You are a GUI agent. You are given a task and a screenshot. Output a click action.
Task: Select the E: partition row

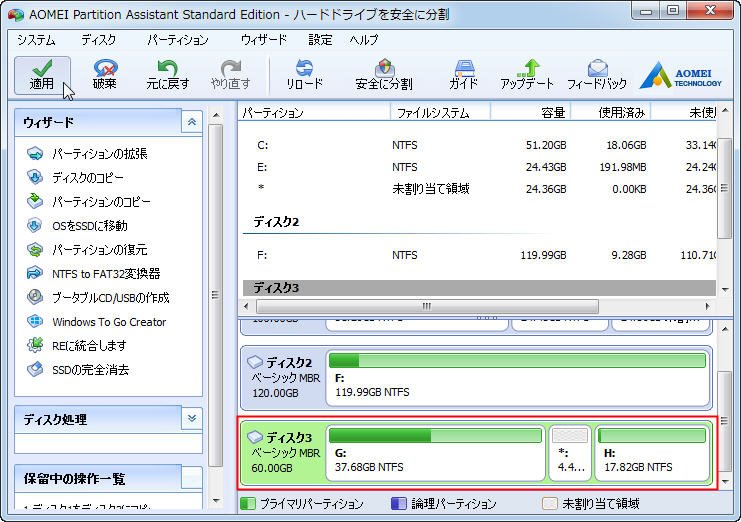pos(479,167)
